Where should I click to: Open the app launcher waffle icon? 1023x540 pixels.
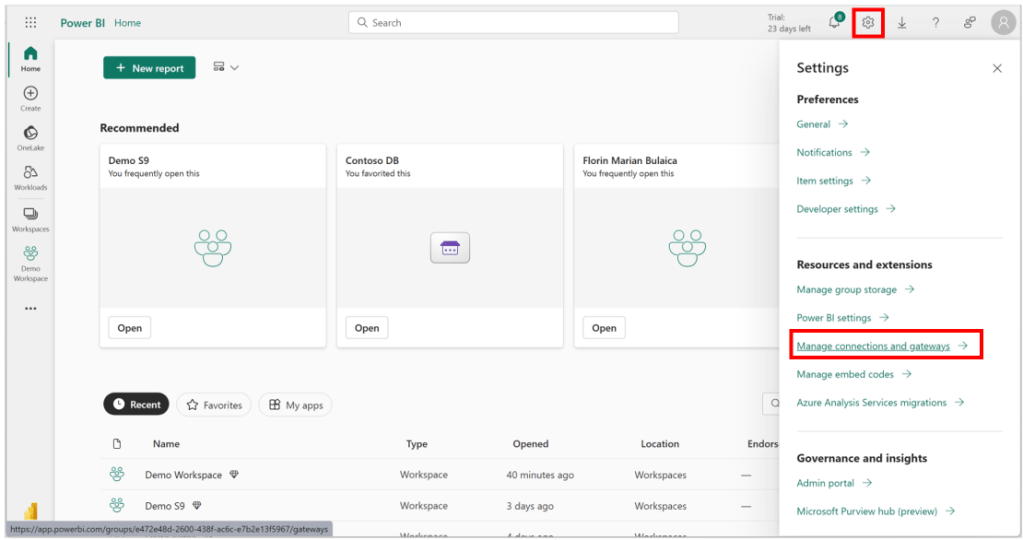tap(30, 23)
